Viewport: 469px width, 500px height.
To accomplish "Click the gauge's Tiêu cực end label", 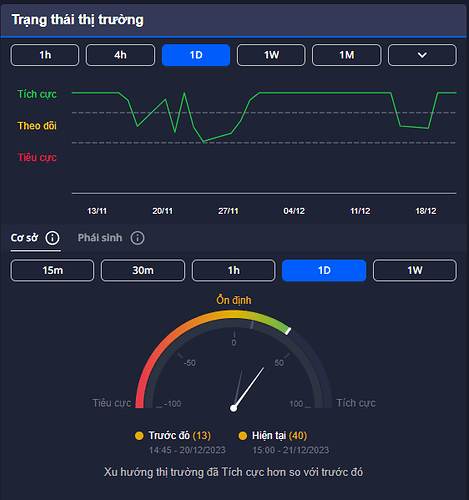I will (x=112, y=403).
